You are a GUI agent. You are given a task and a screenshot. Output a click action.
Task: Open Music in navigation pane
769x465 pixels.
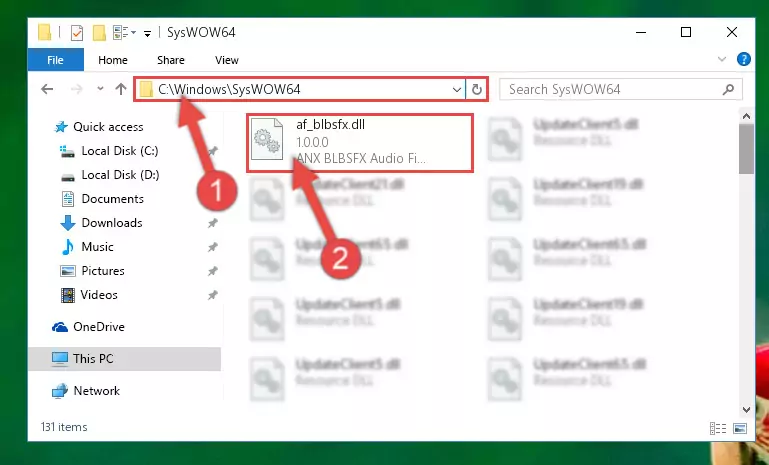pos(97,247)
